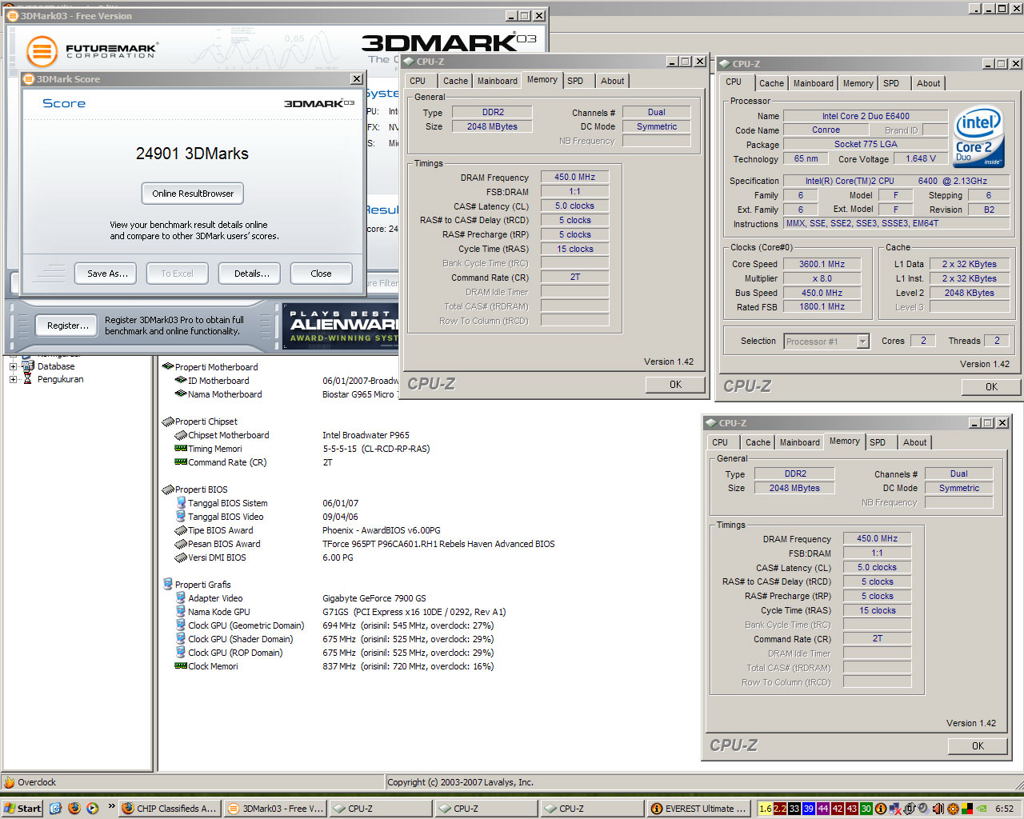
Task: Select CPU tab in CPU-Z processor window
Action: coord(734,82)
